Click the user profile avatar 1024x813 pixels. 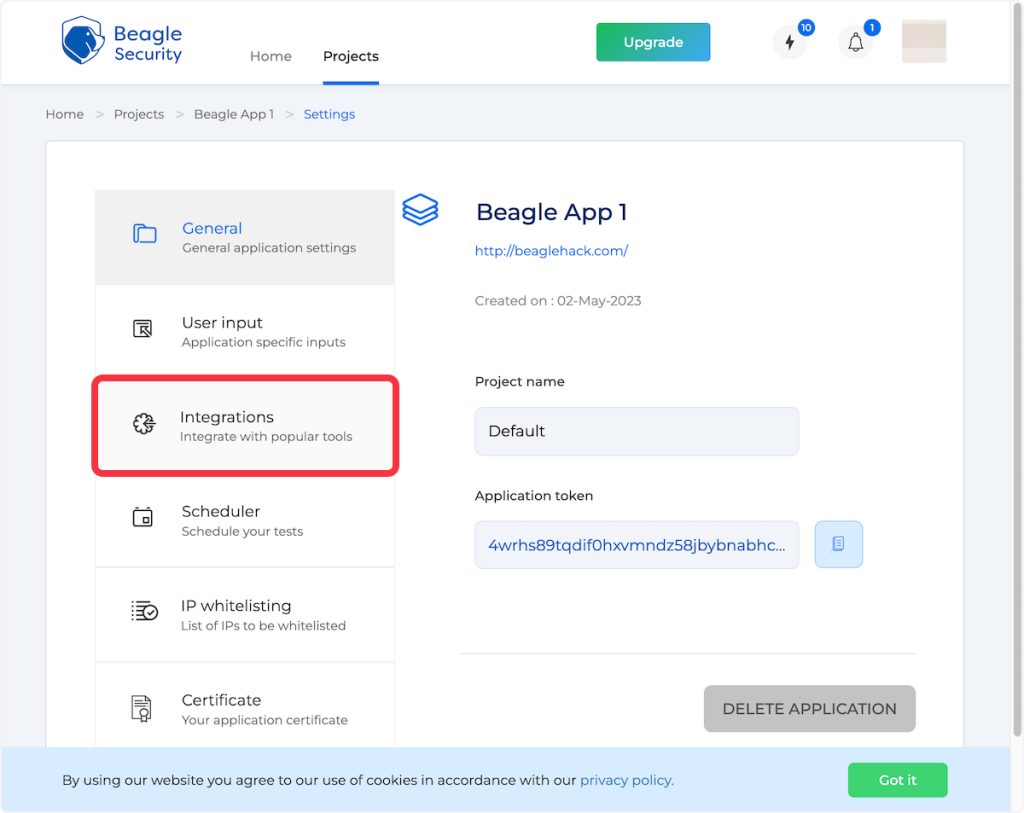click(923, 42)
